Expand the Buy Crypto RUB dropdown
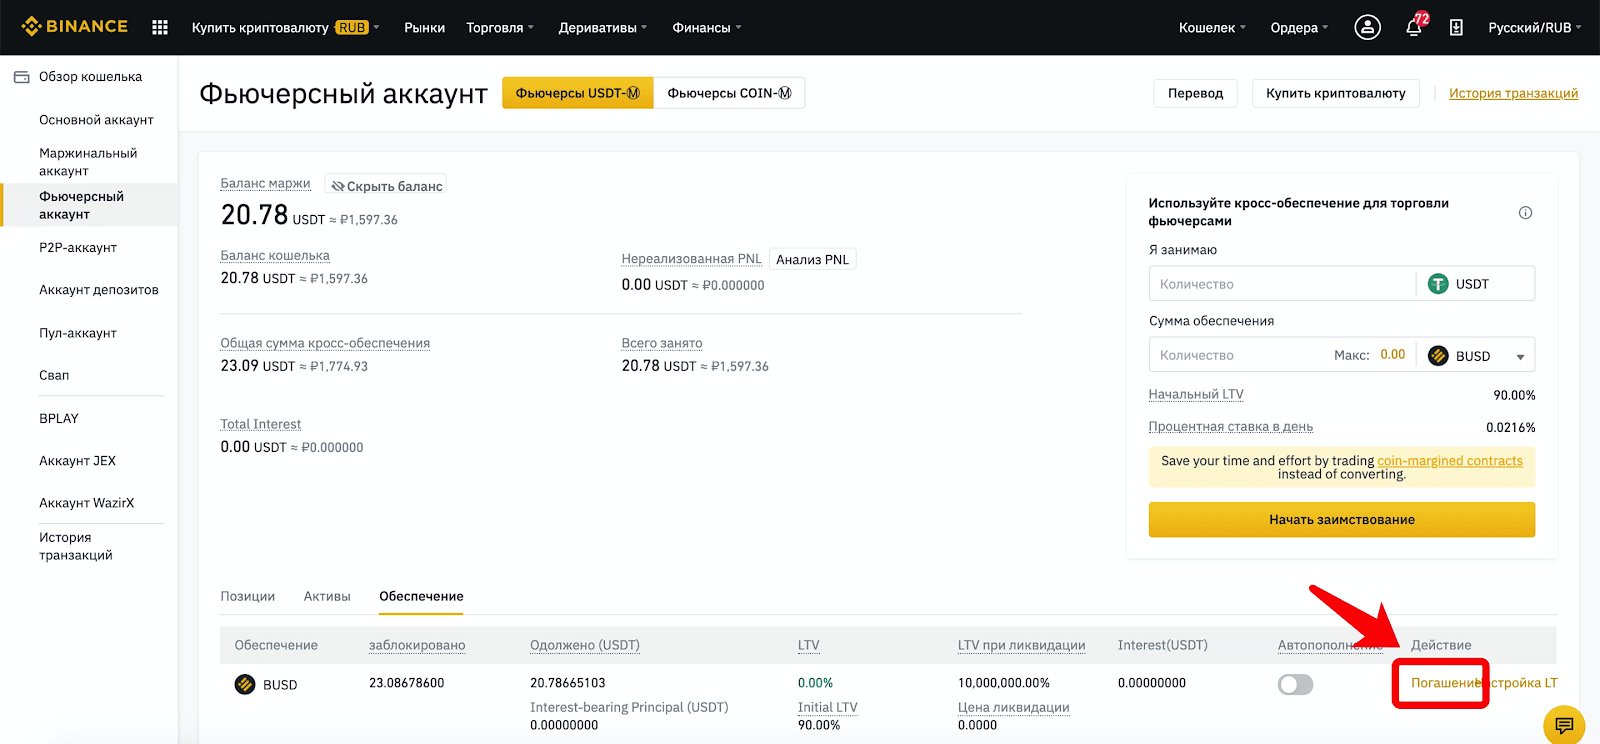The height and width of the screenshot is (744, 1600). pyautogui.click(x=286, y=27)
